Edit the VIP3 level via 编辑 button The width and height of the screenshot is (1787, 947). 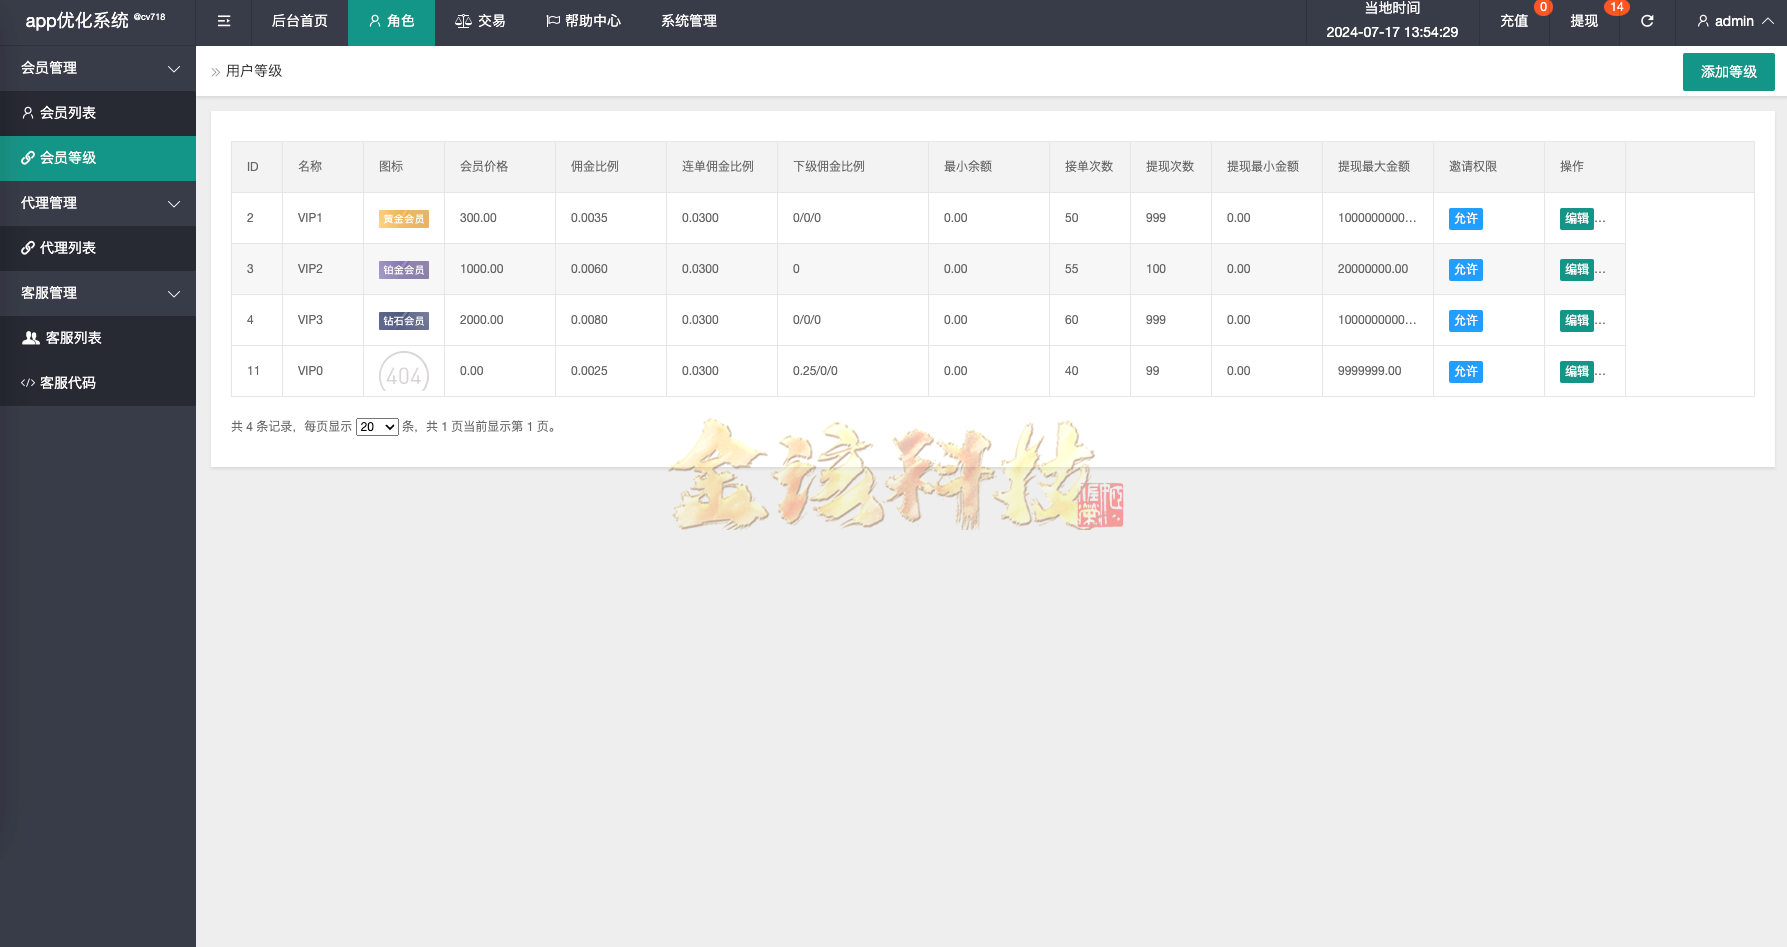point(1577,320)
